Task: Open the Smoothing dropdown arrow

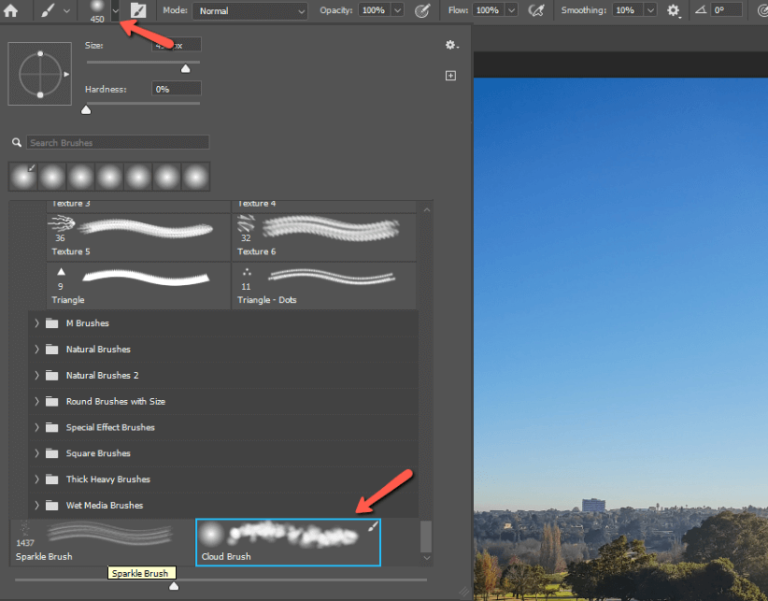Action: click(650, 10)
